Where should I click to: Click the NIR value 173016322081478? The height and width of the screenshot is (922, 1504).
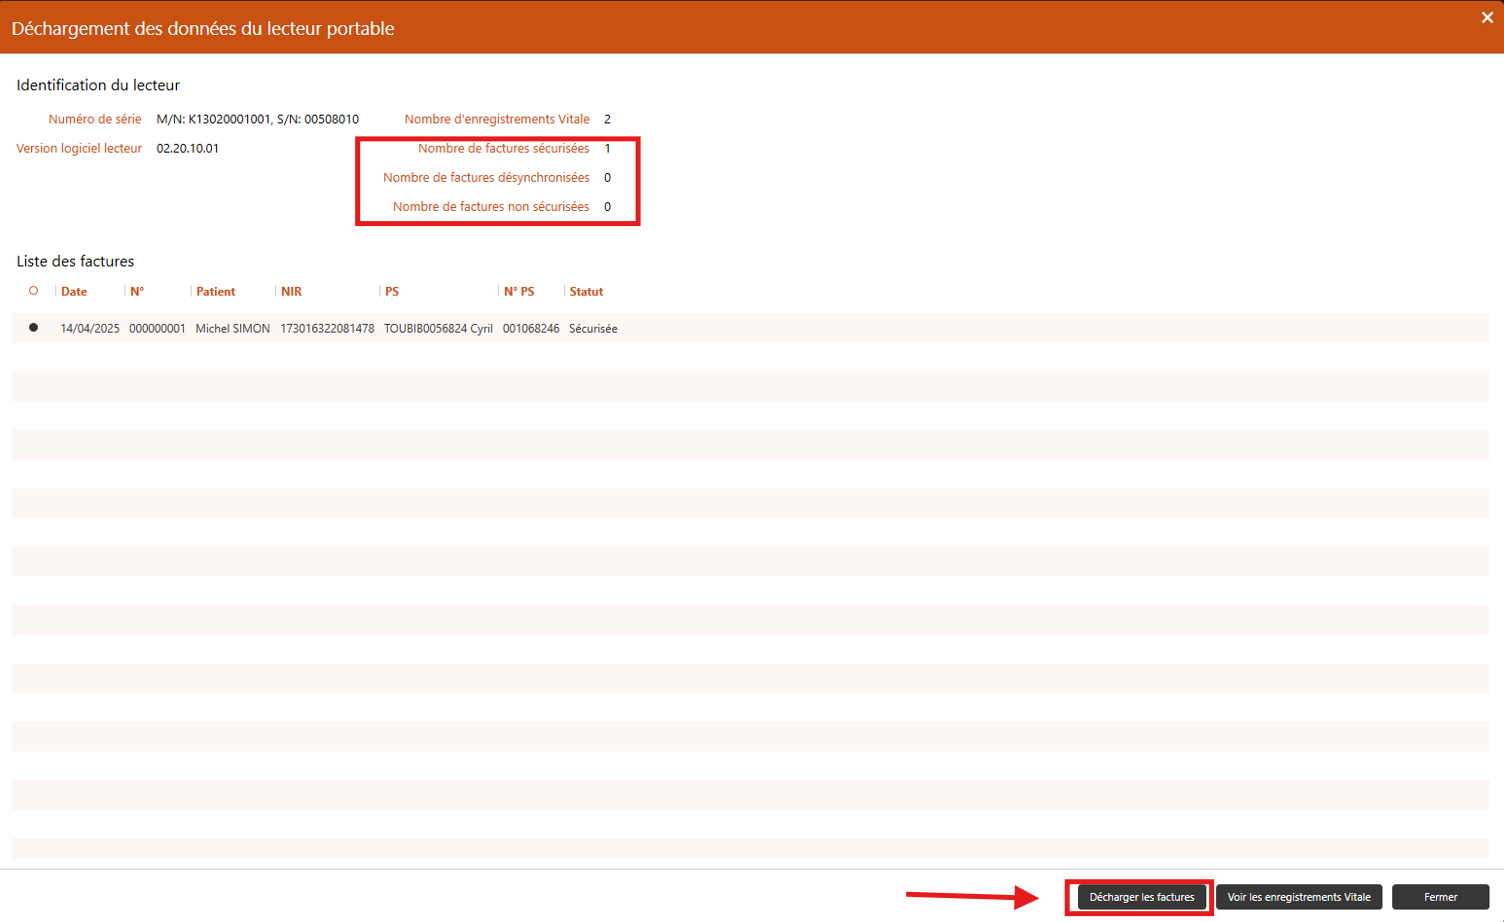pos(327,329)
